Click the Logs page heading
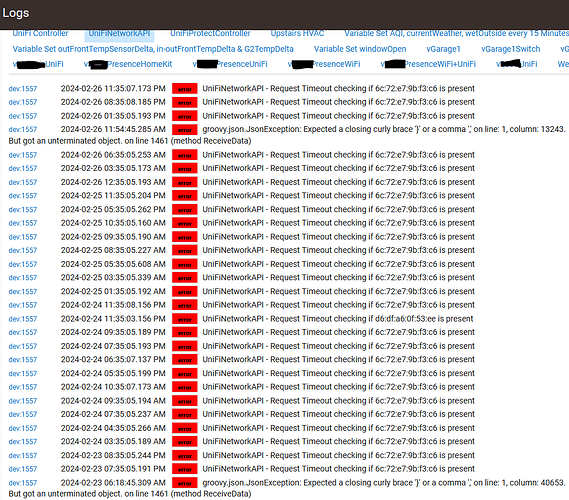Image resolution: width=569 pixels, height=500 pixels. click(x=16, y=13)
